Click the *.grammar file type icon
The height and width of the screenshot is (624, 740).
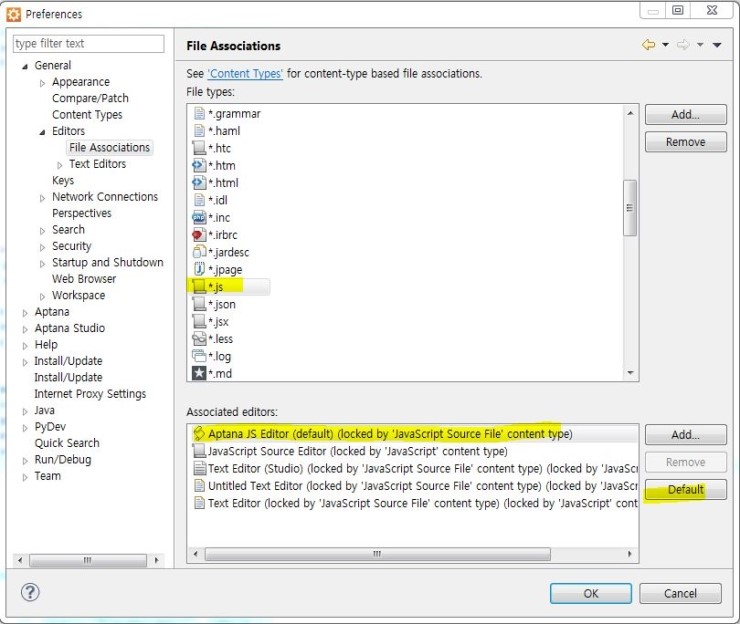click(199, 113)
